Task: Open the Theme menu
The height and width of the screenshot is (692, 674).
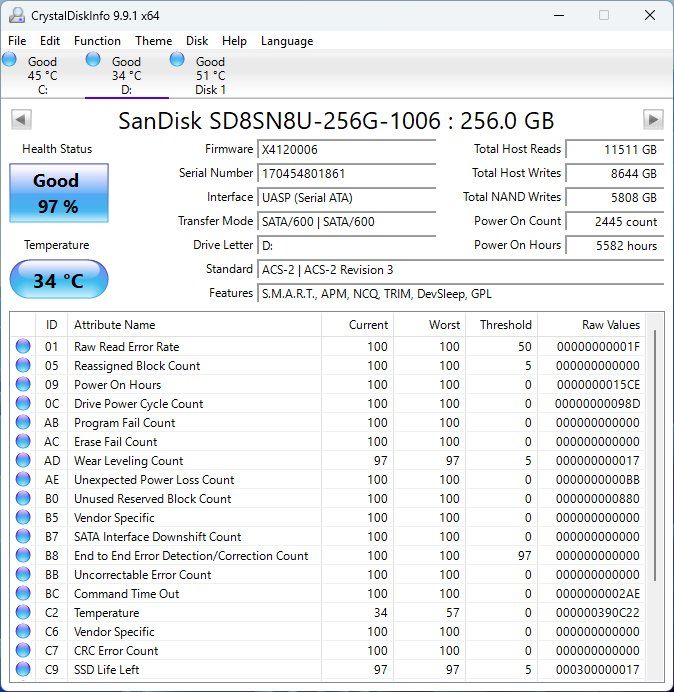Action: (x=154, y=41)
